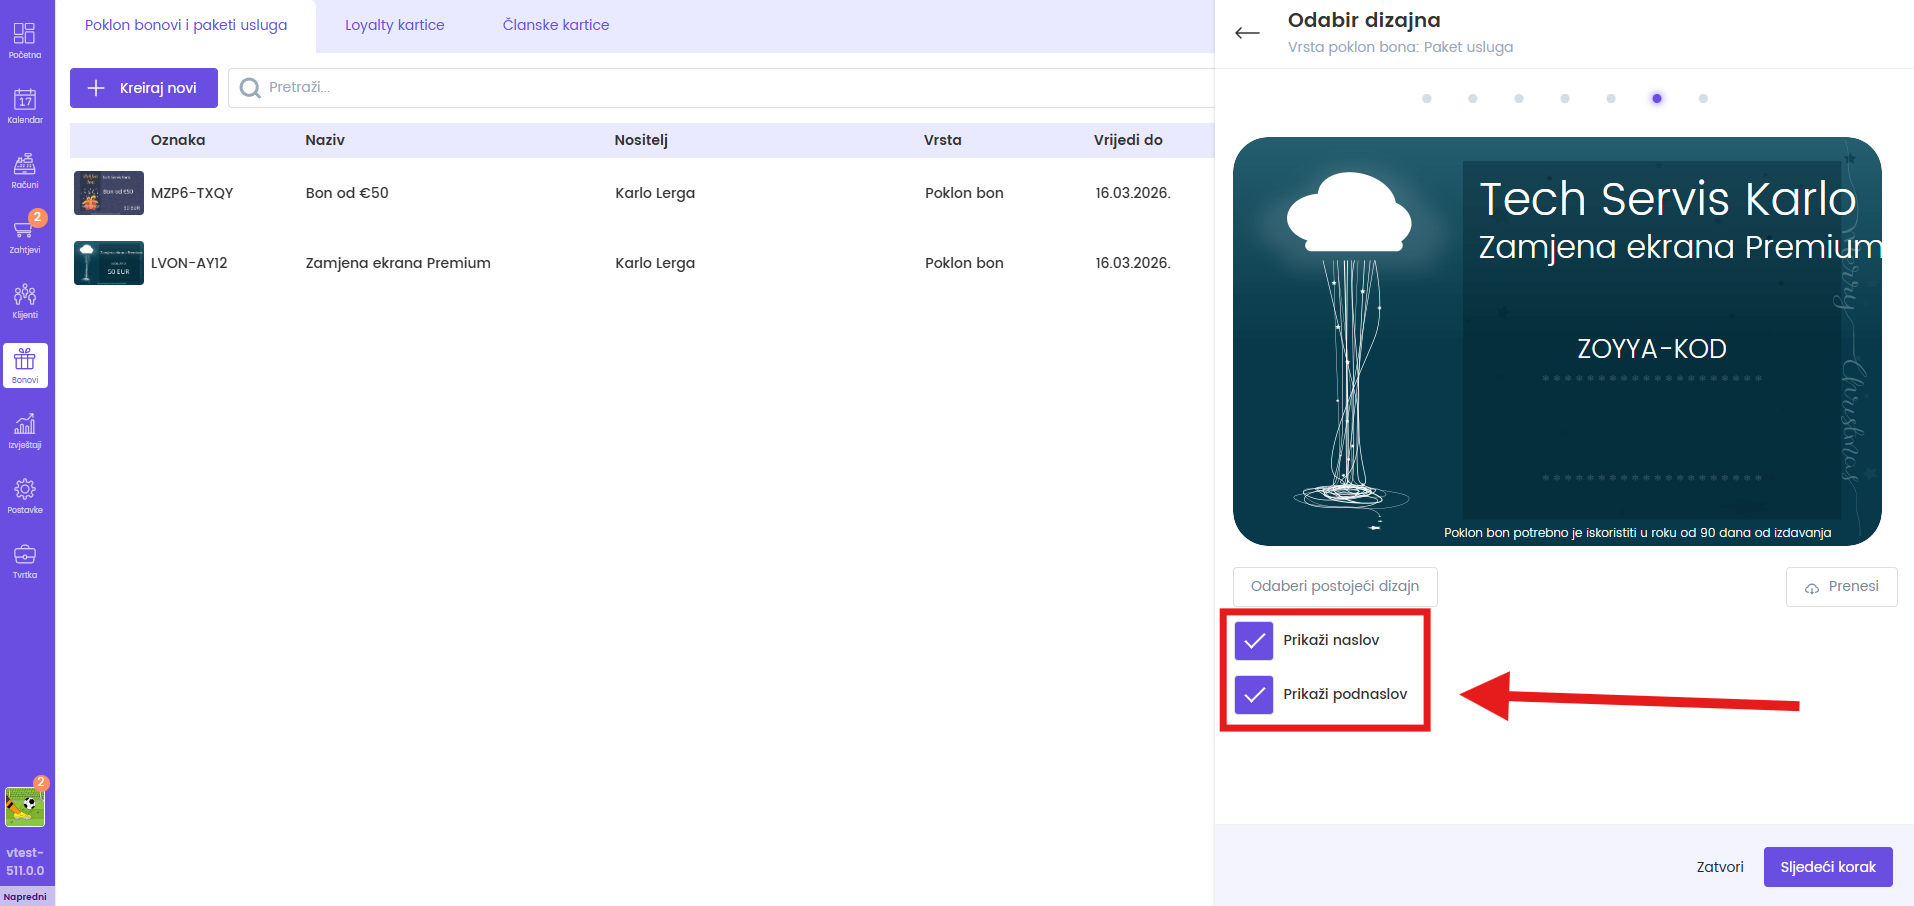Open Postavke settings gear
The height and width of the screenshot is (906, 1914).
click(x=25, y=495)
